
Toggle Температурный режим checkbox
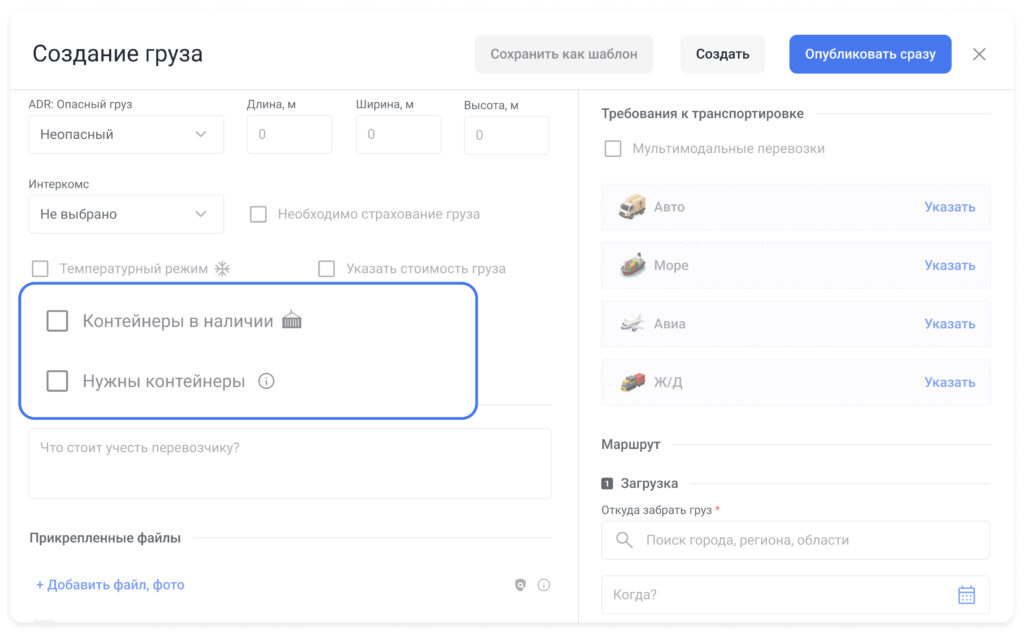pos(40,268)
